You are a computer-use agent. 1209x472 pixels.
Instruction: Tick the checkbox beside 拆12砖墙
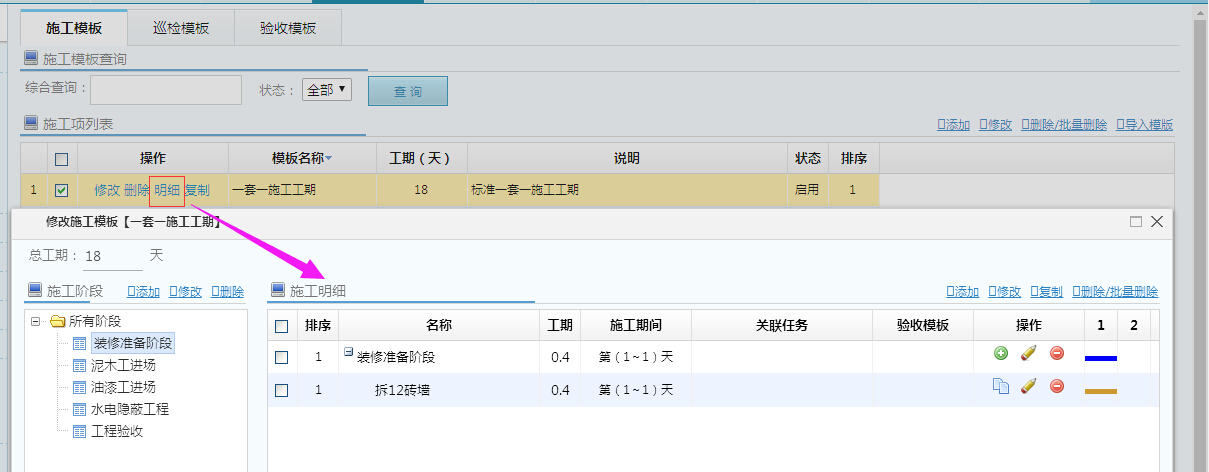[x=282, y=390]
